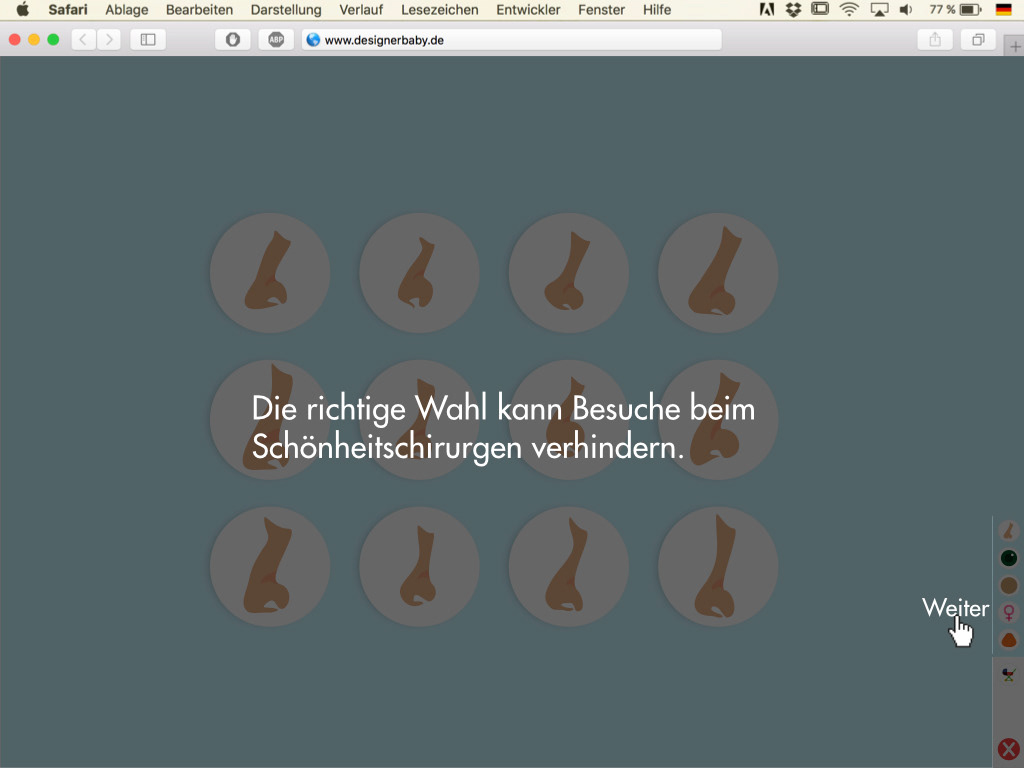Open the female gender symbol sidebar icon
This screenshot has width=1024, height=768.
(x=1009, y=613)
